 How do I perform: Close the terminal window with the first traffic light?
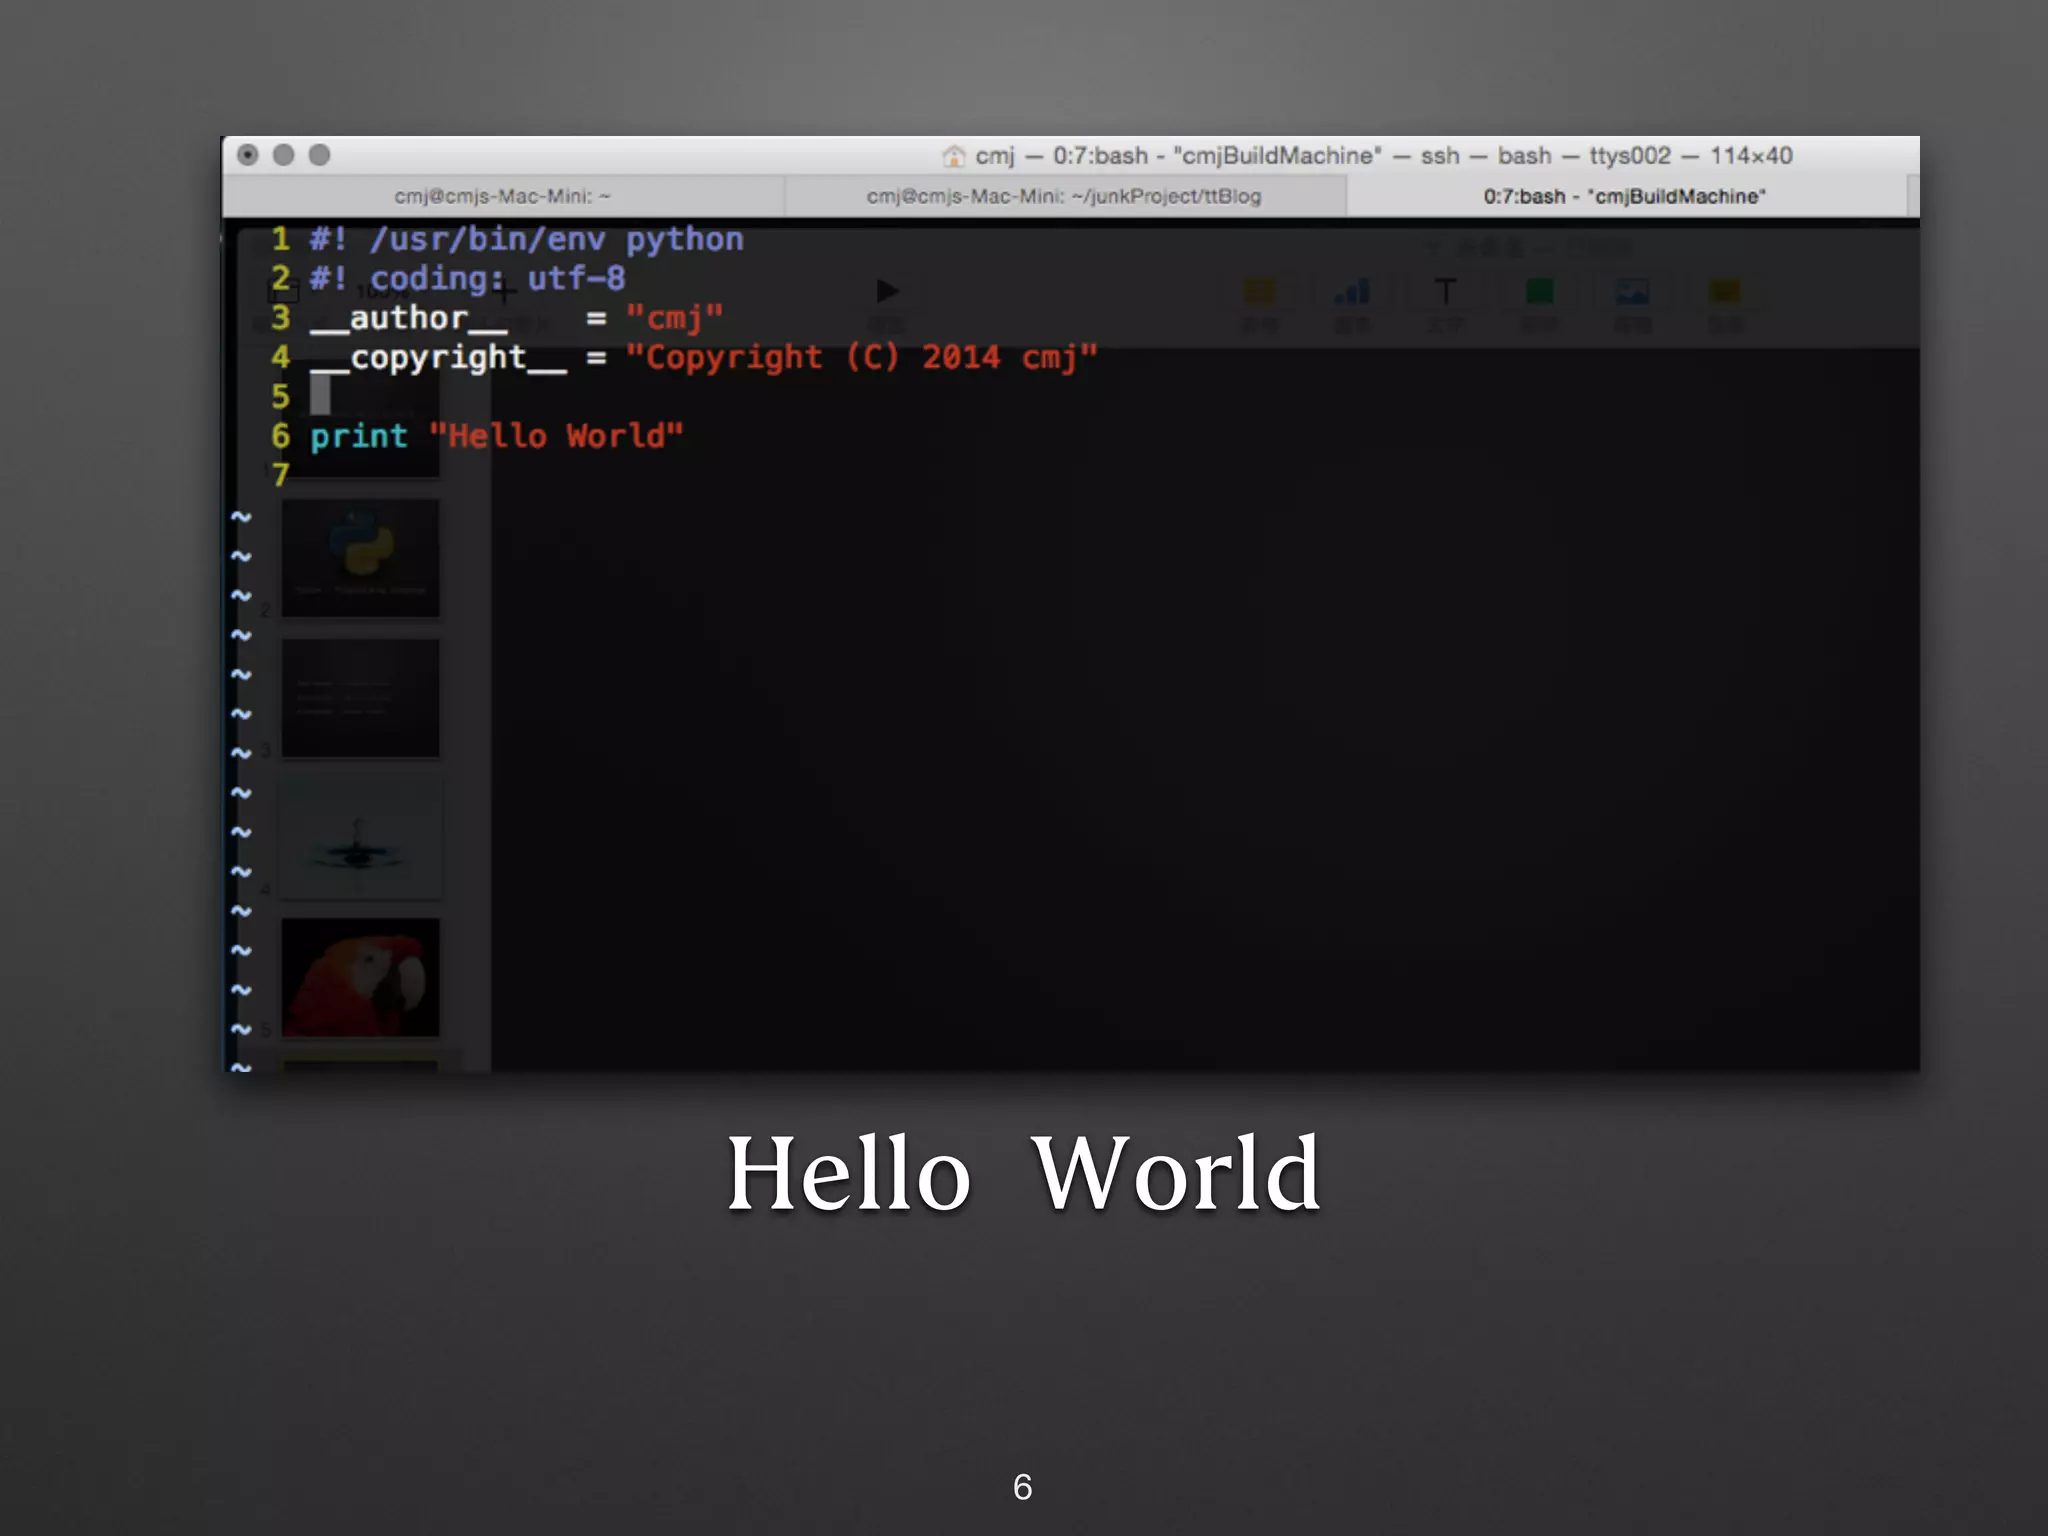click(248, 155)
